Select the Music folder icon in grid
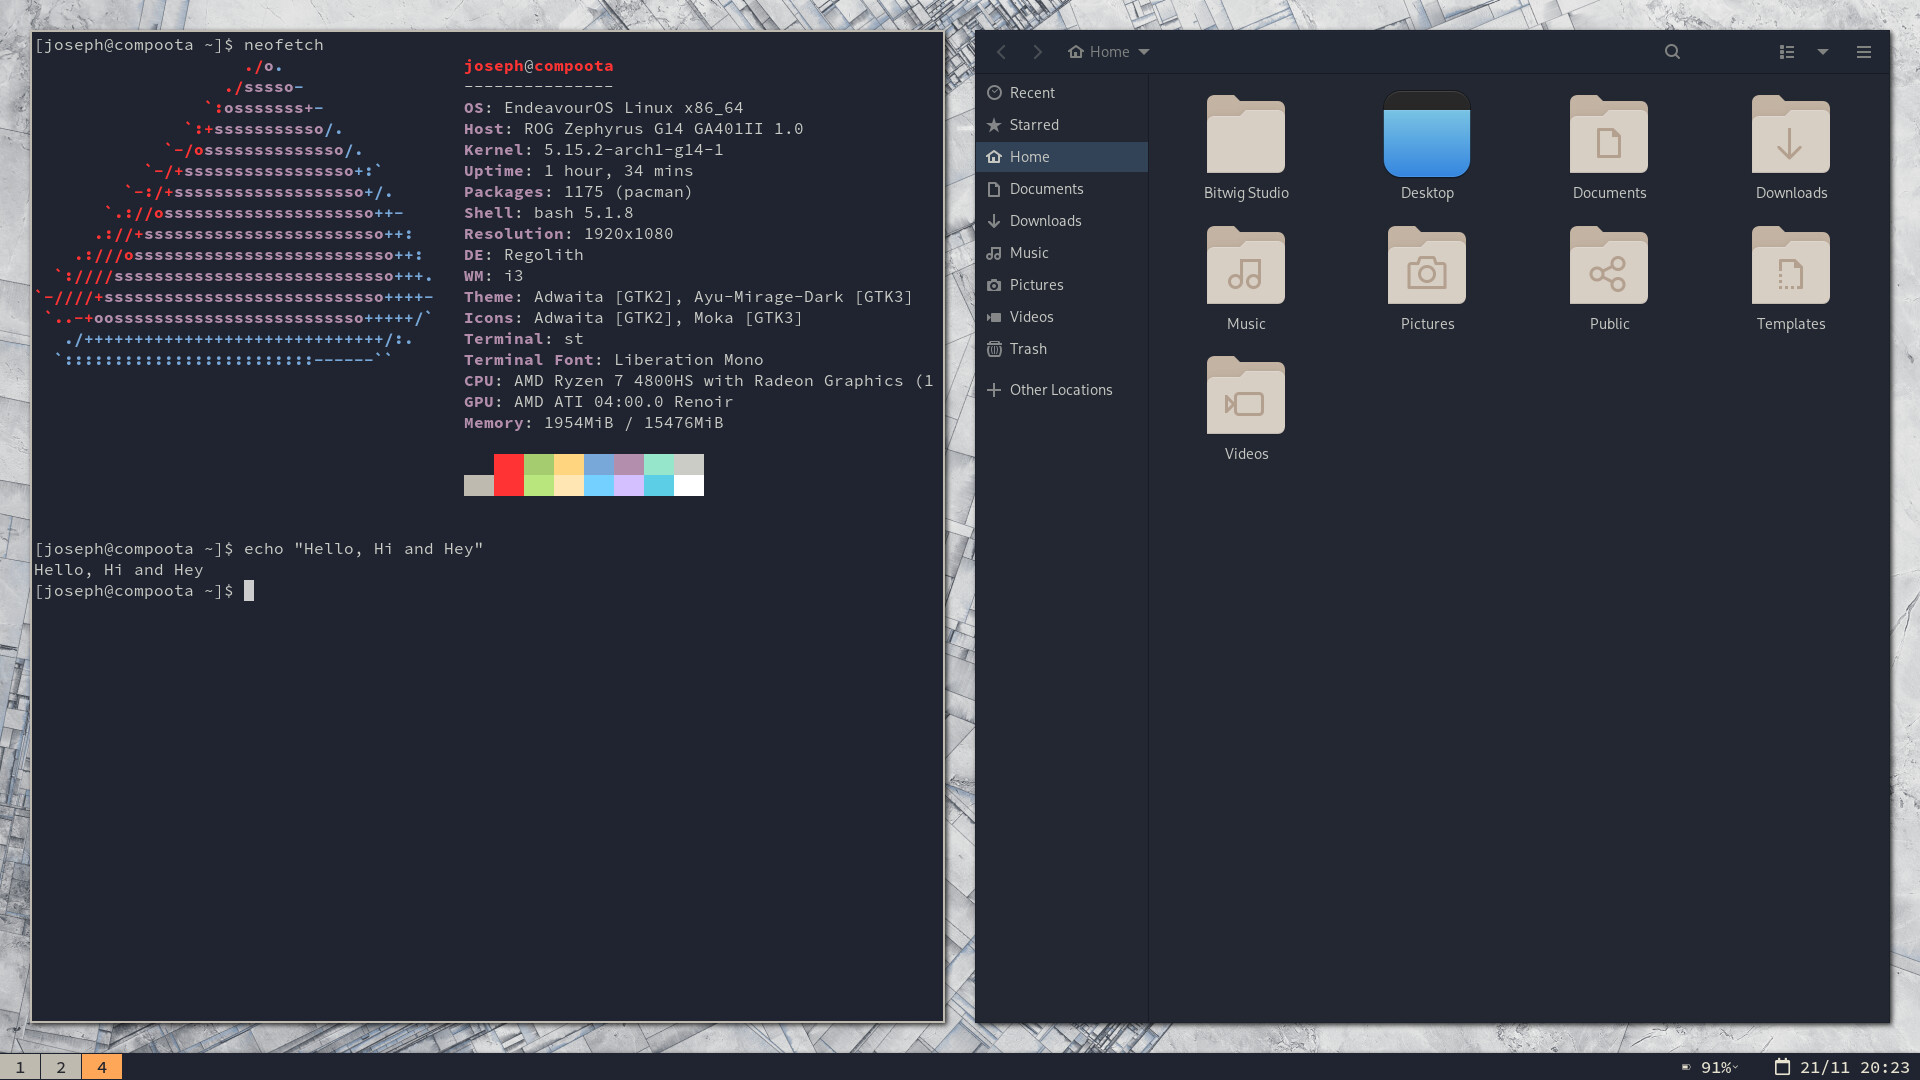This screenshot has width=1920, height=1080. (1246, 266)
